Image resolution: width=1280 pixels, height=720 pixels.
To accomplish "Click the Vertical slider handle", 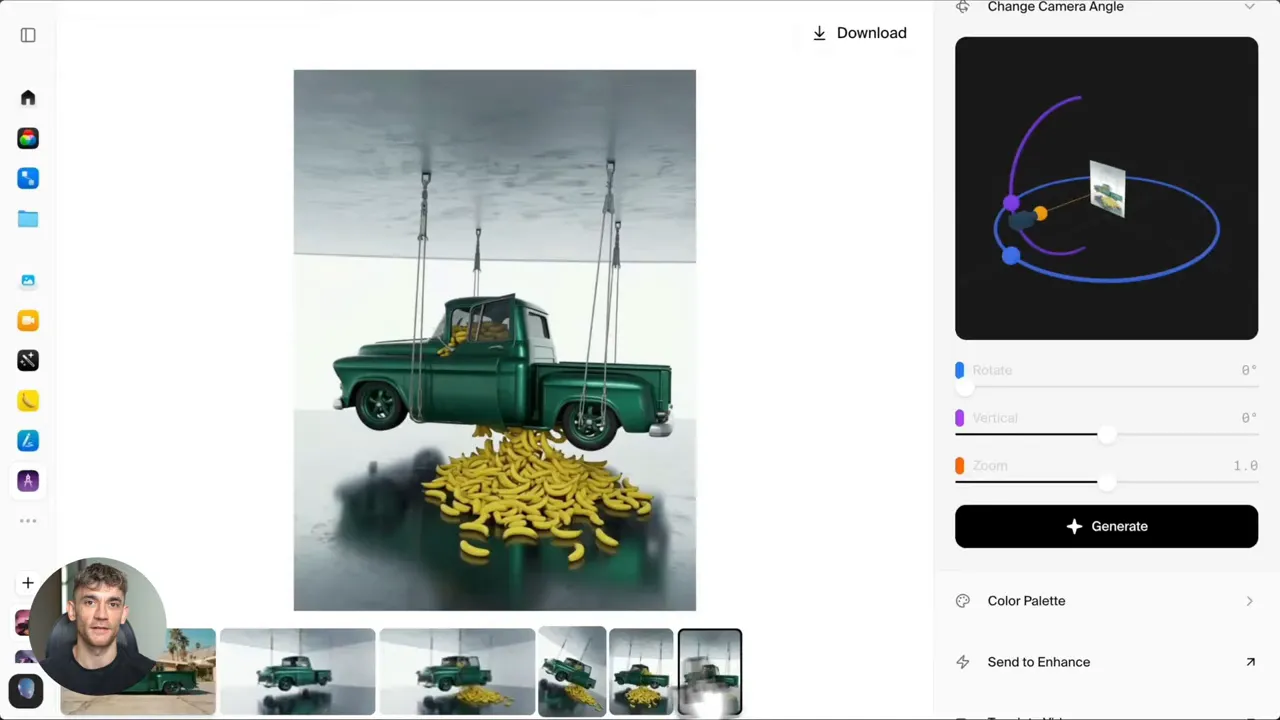I will [1106, 434].
